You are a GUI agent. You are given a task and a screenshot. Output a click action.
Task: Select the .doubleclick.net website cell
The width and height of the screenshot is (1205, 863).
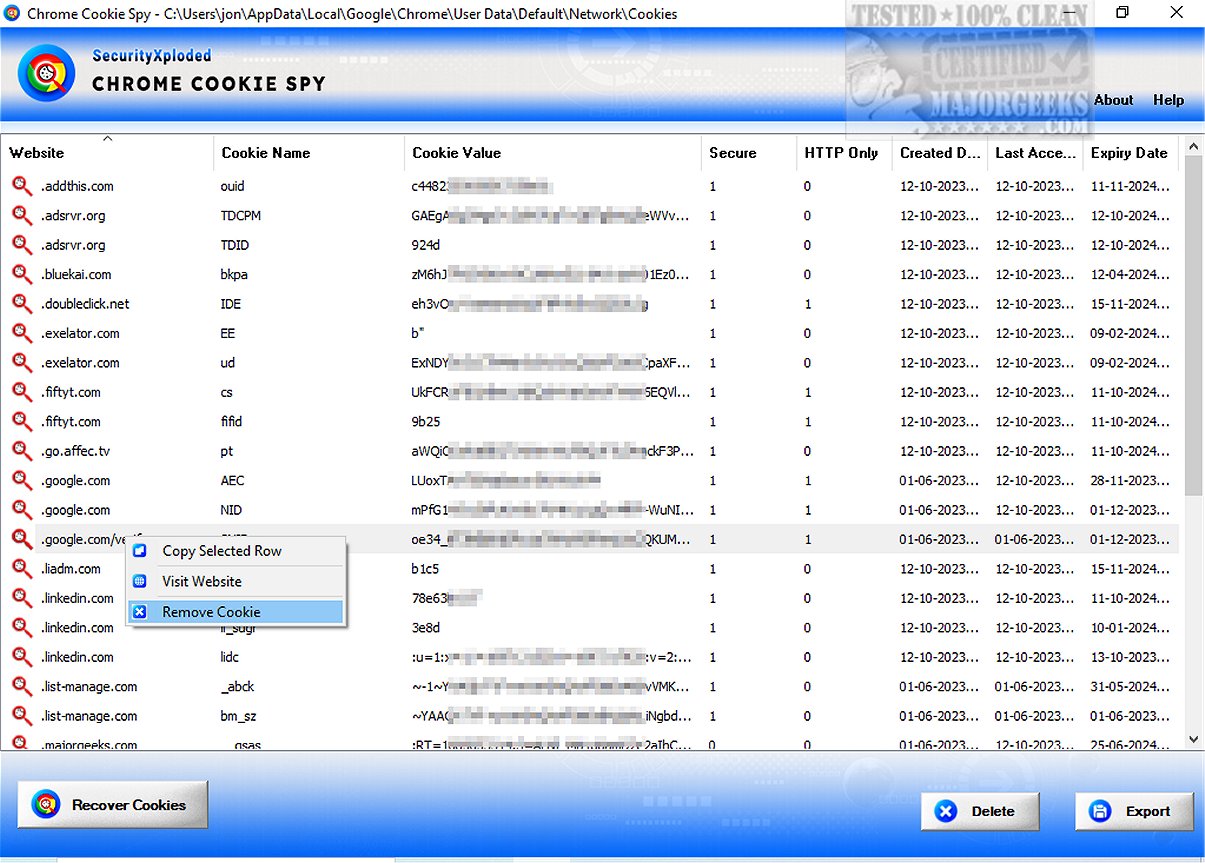pyautogui.click(x=85, y=304)
